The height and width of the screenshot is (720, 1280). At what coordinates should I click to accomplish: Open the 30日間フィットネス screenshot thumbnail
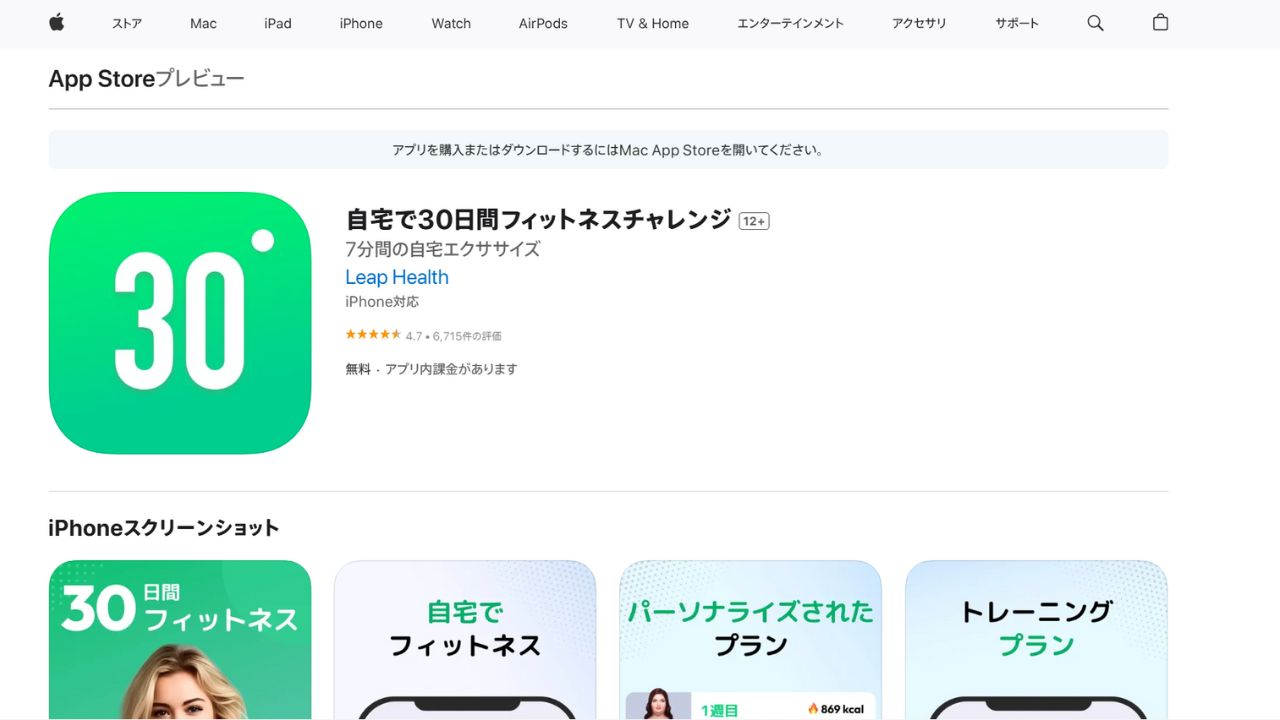pyautogui.click(x=180, y=640)
